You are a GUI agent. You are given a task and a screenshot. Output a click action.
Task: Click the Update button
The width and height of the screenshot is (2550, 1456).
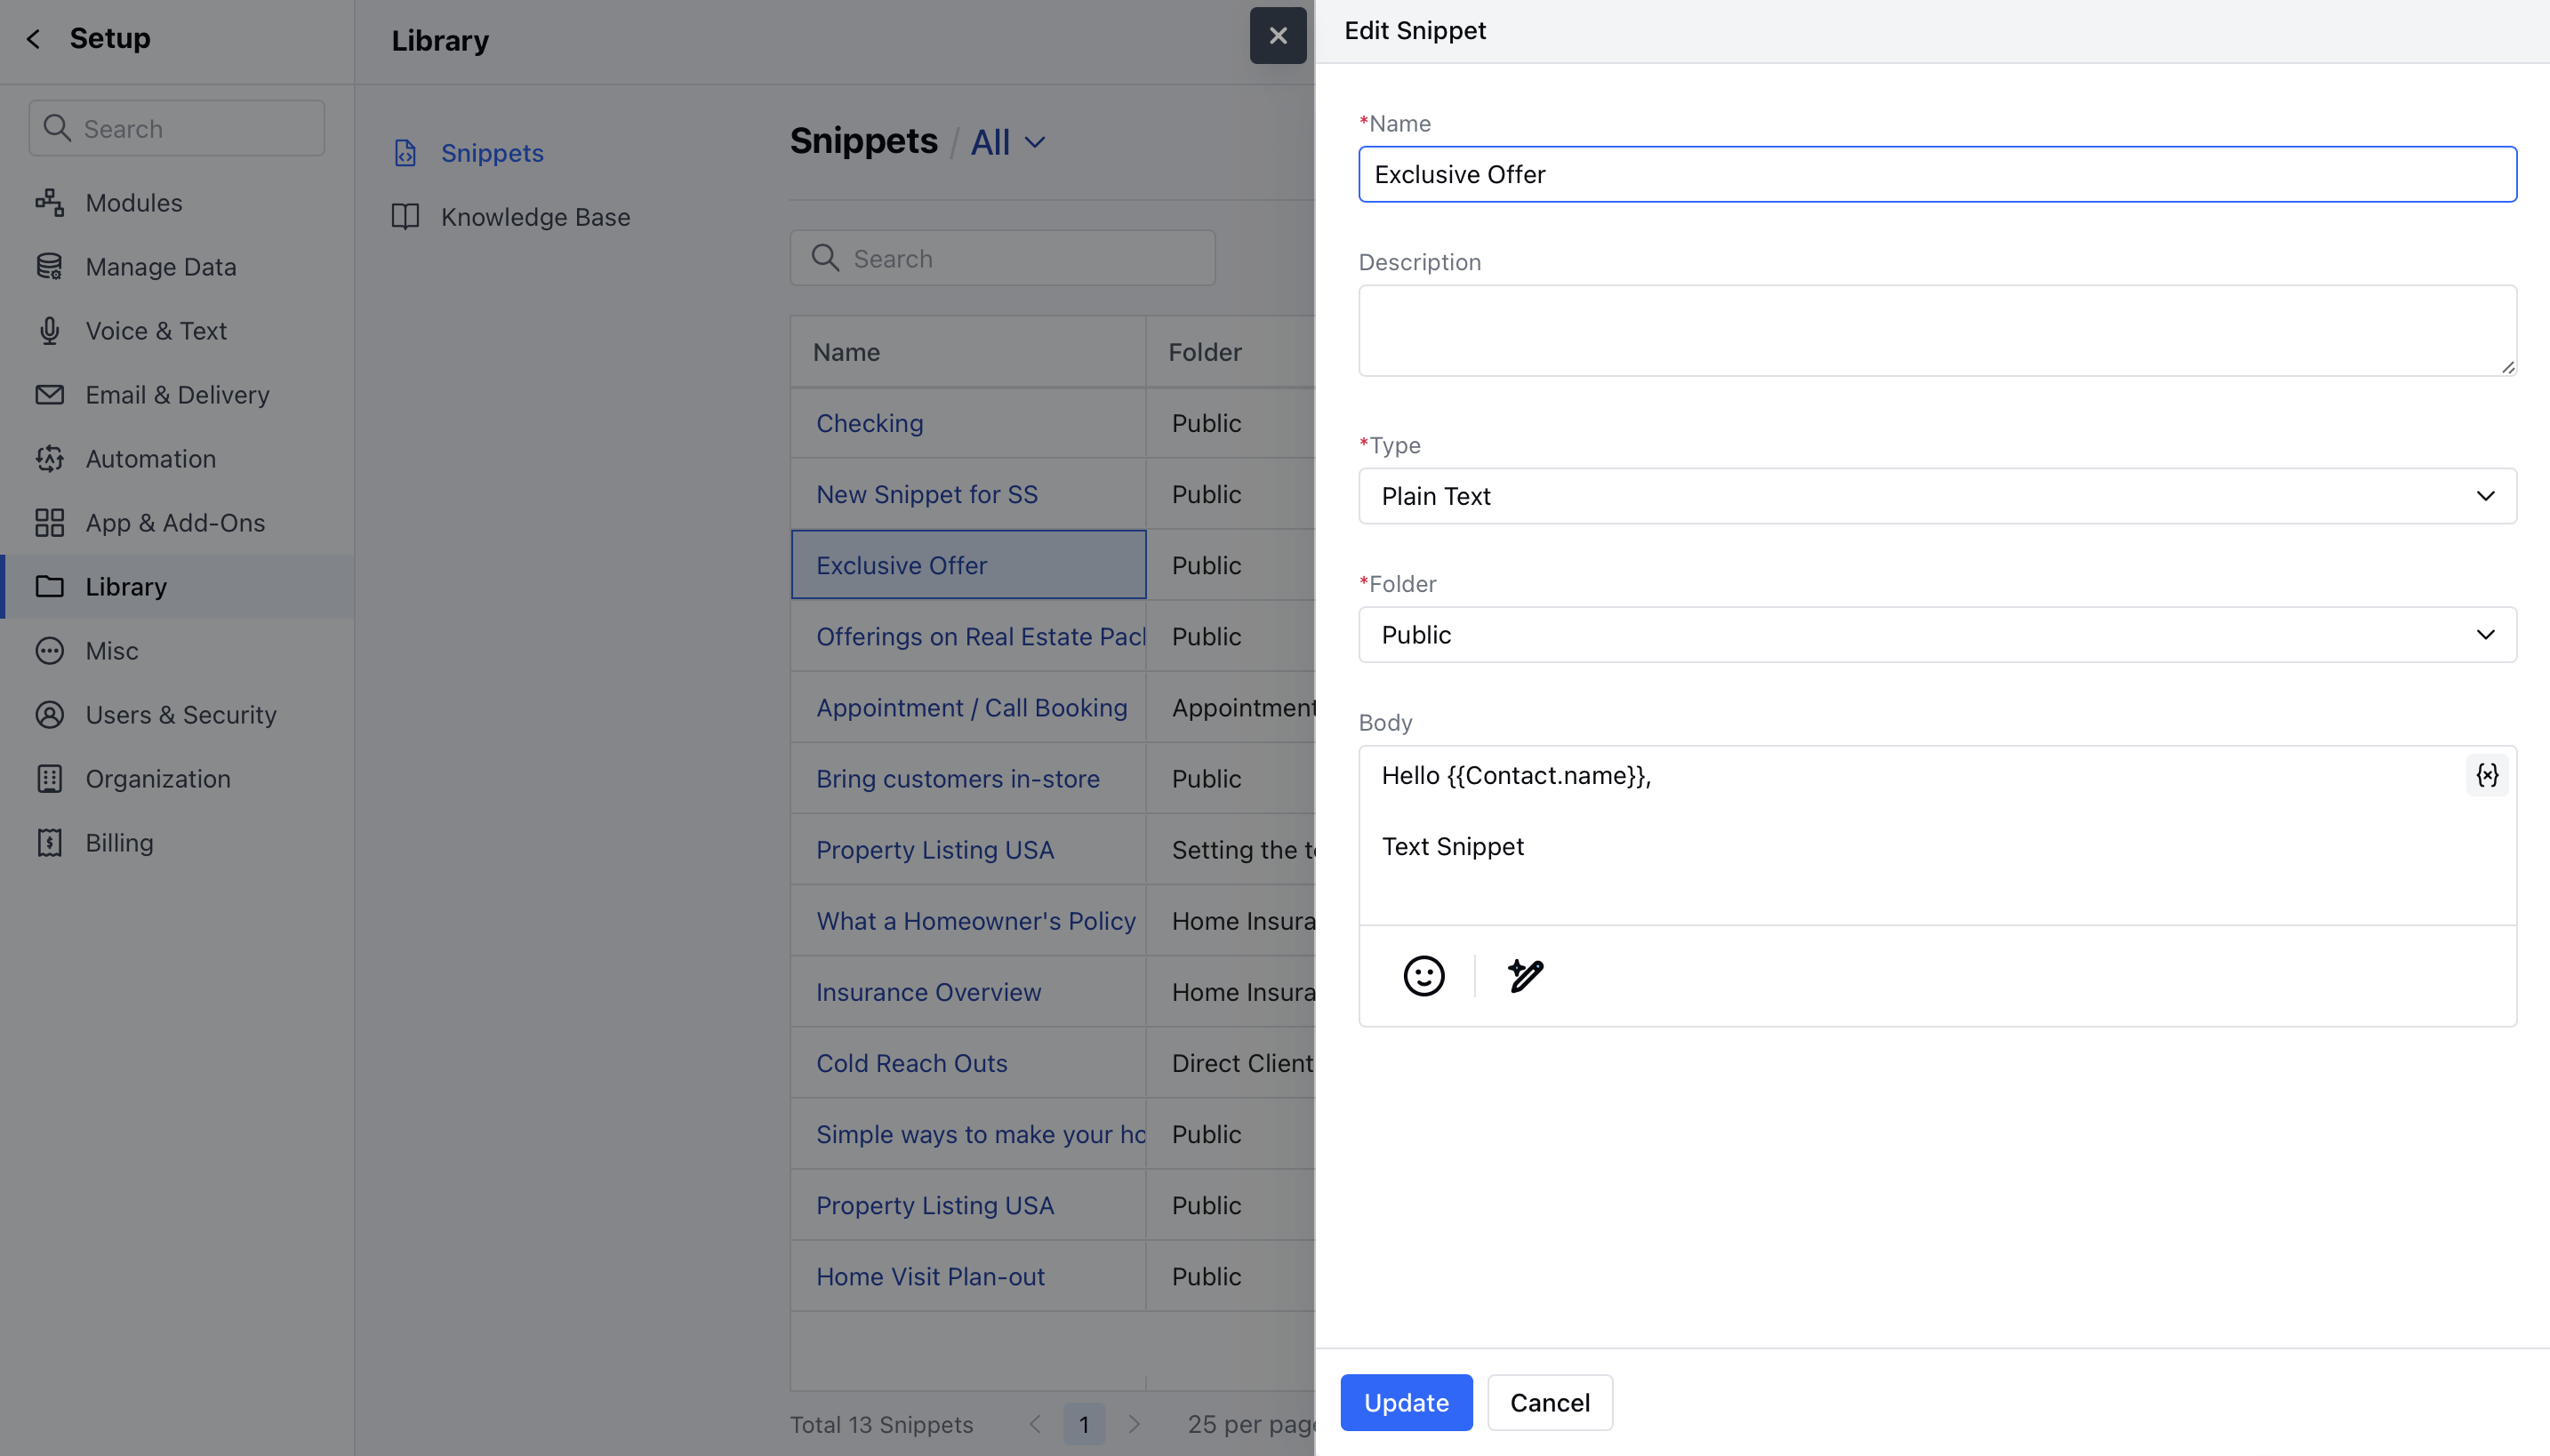[1405, 1402]
